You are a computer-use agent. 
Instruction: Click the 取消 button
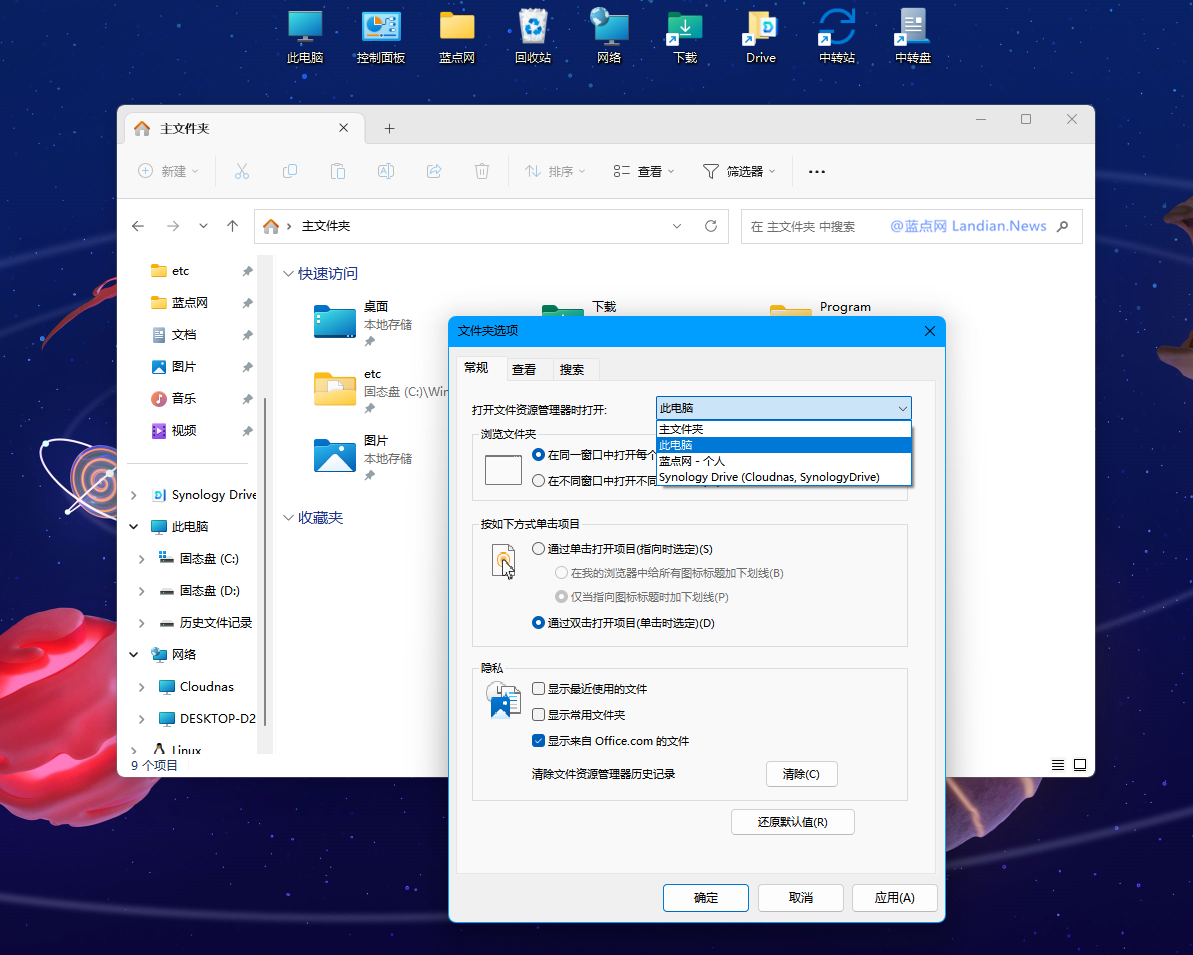pyautogui.click(x=800, y=898)
